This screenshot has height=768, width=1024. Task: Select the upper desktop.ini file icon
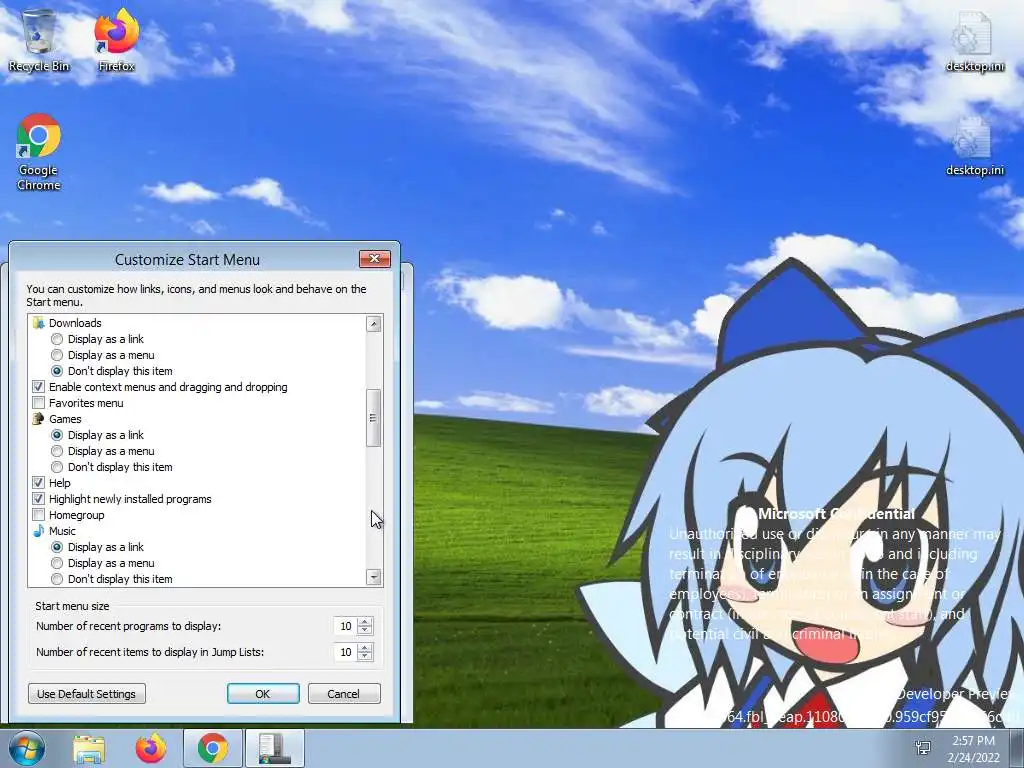coord(974,40)
